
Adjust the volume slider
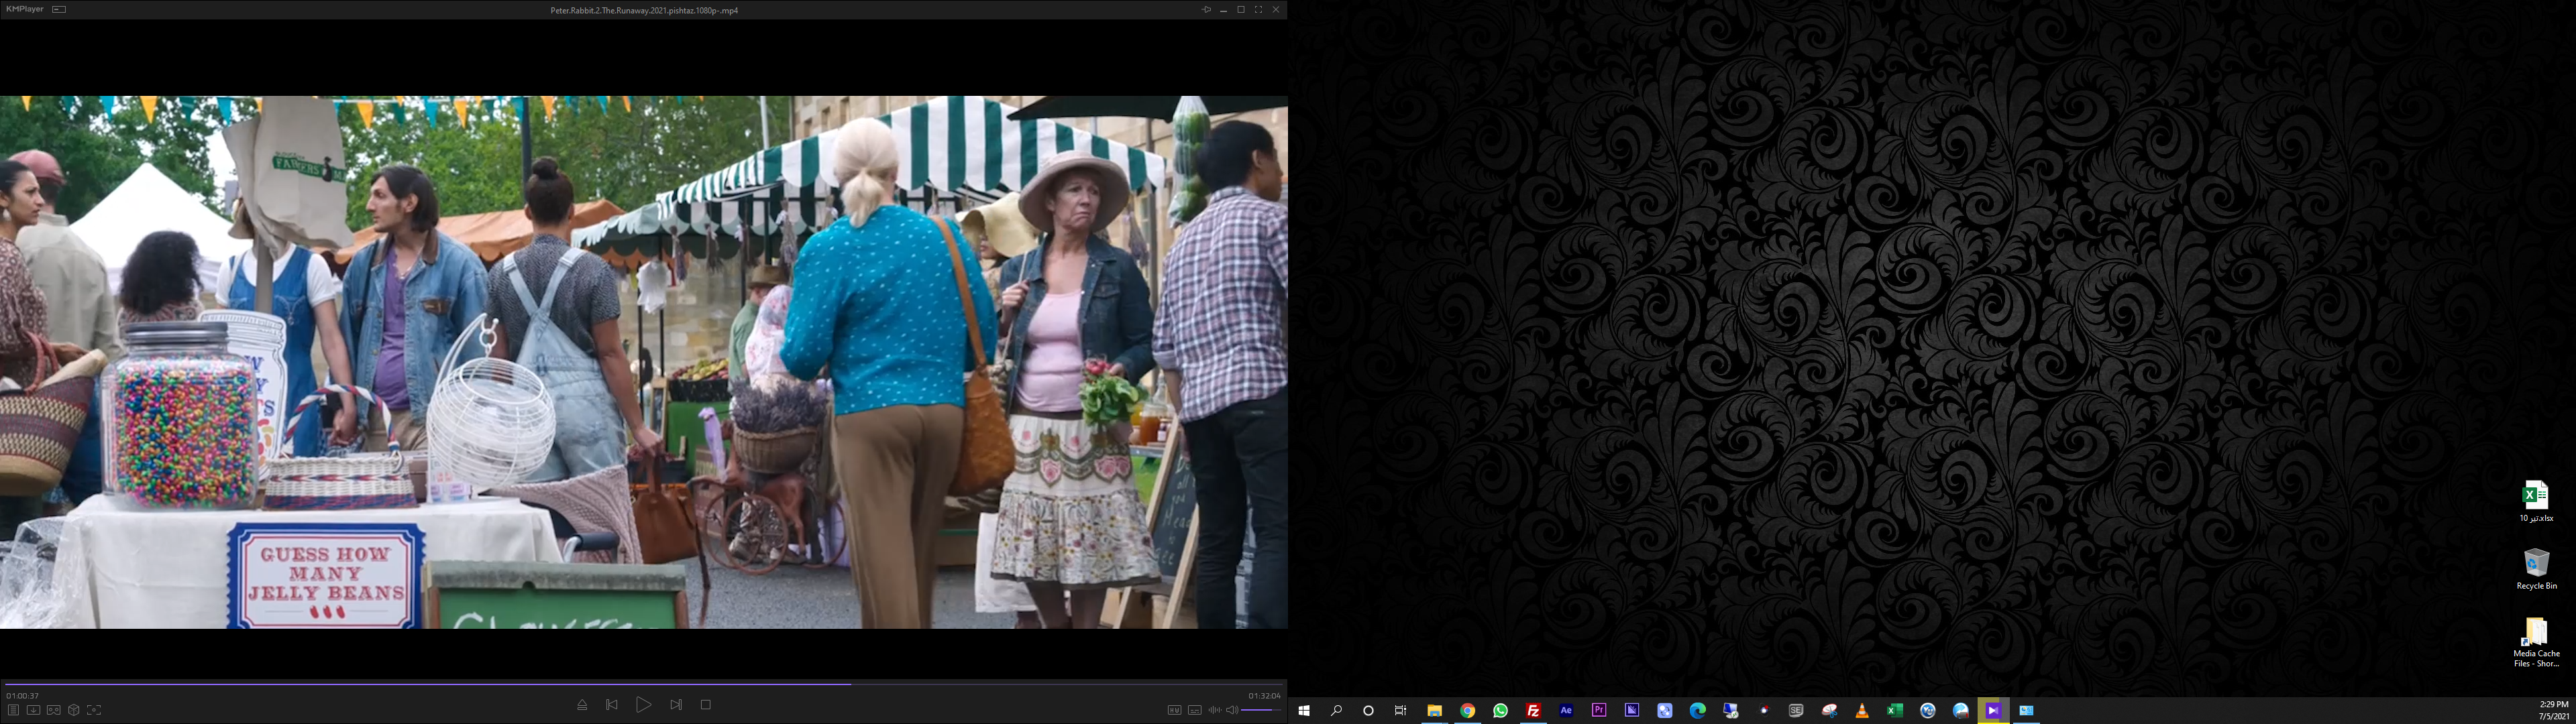(x=1261, y=710)
